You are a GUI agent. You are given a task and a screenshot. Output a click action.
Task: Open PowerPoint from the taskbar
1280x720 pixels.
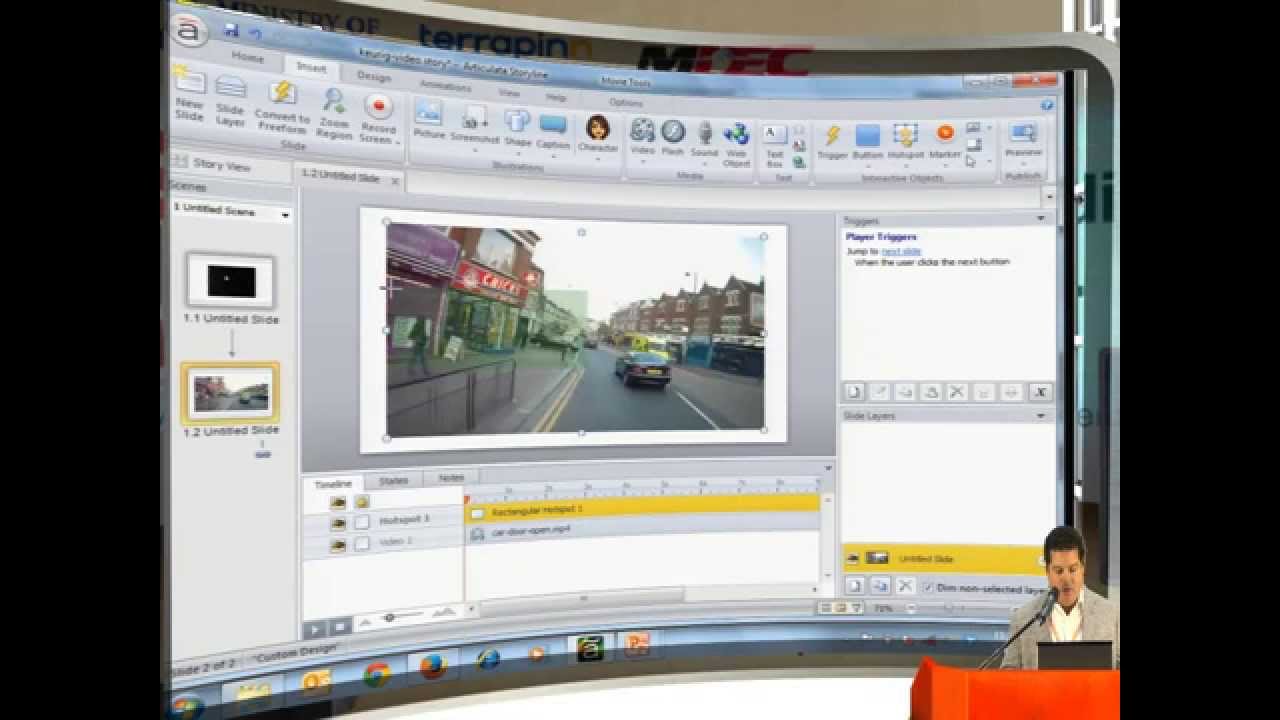click(635, 643)
